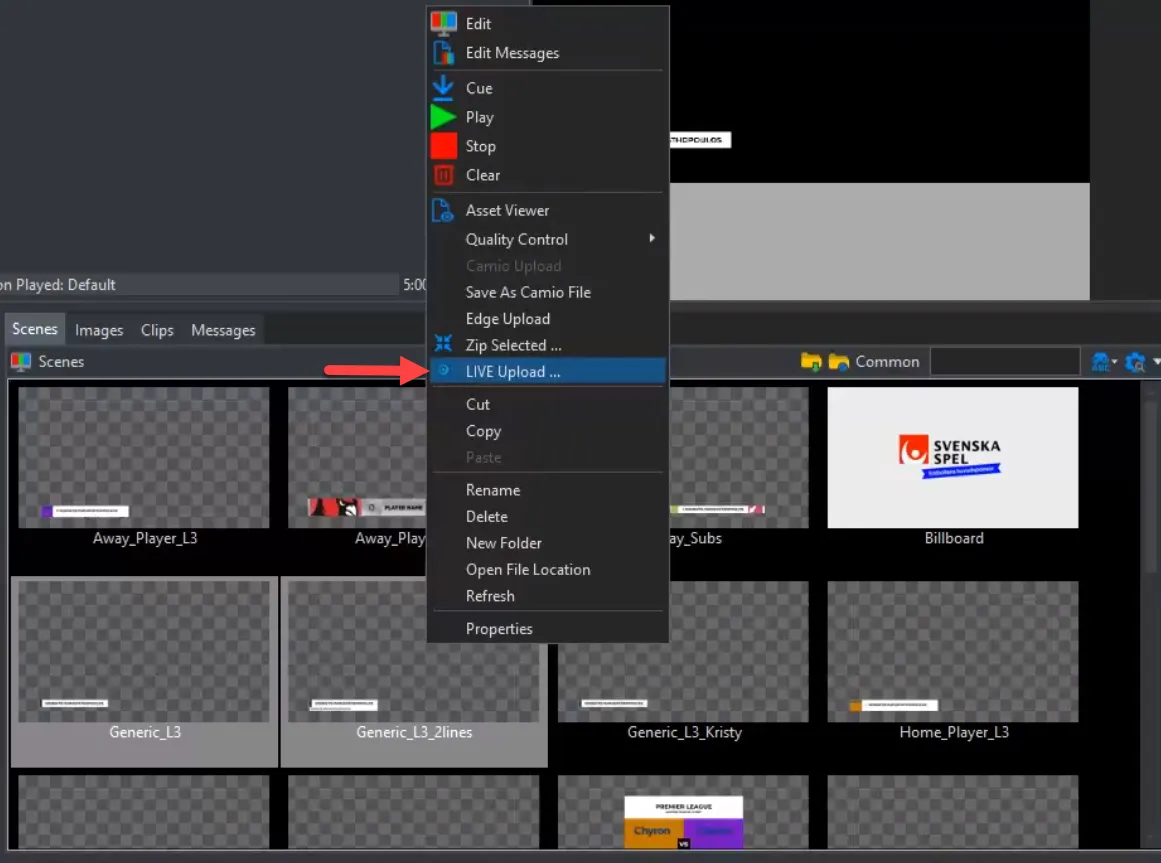Image resolution: width=1161 pixels, height=863 pixels.
Task: Click the Edit Messages document icon
Action: 444,53
